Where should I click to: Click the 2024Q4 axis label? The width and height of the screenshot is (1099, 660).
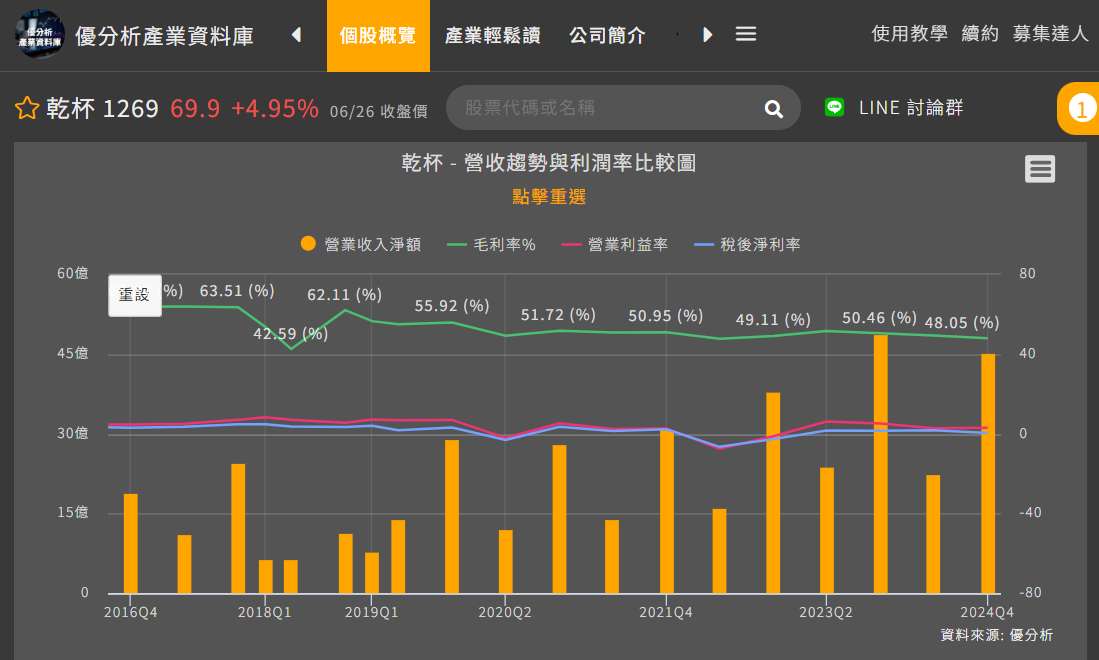coord(987,612)
